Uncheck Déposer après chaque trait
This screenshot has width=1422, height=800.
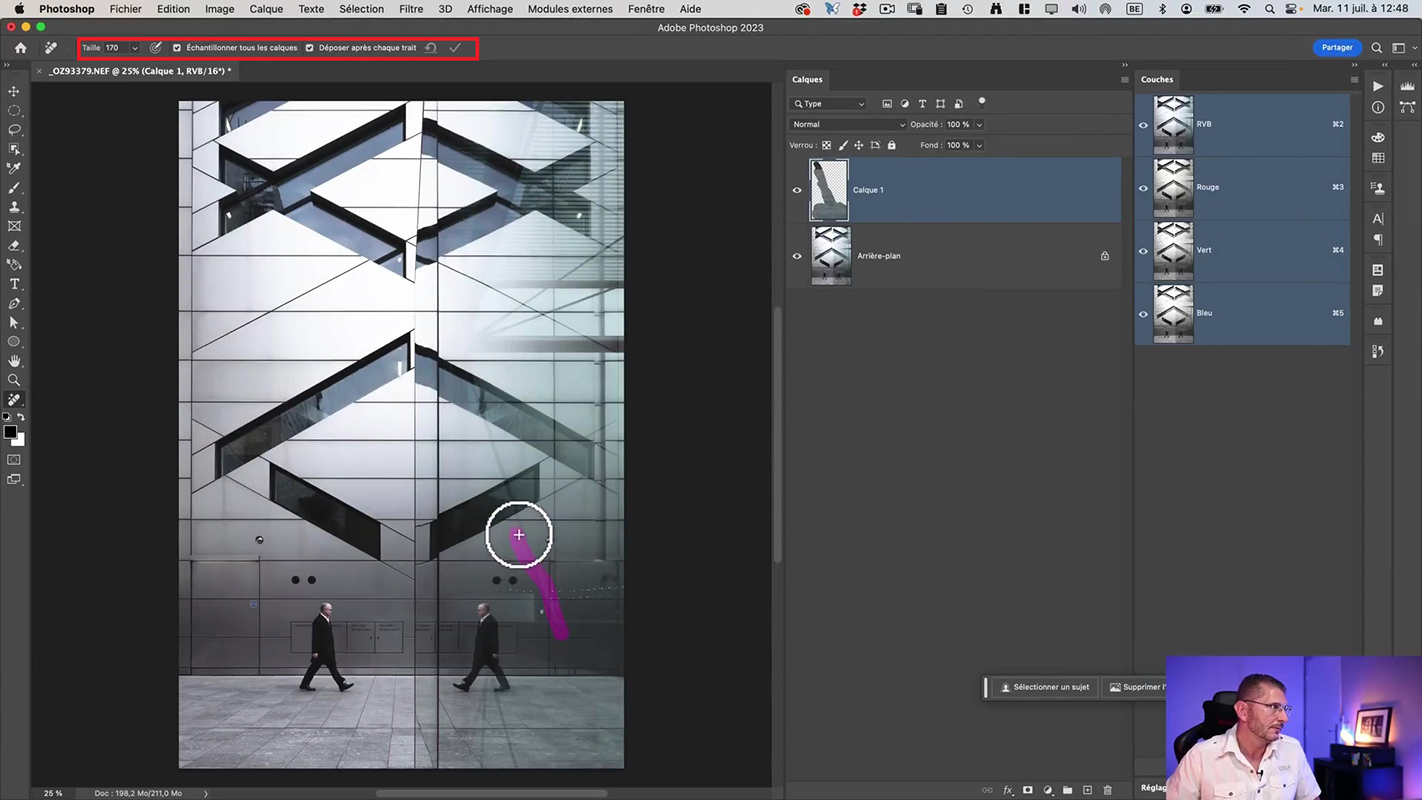(x=309, y=48)
